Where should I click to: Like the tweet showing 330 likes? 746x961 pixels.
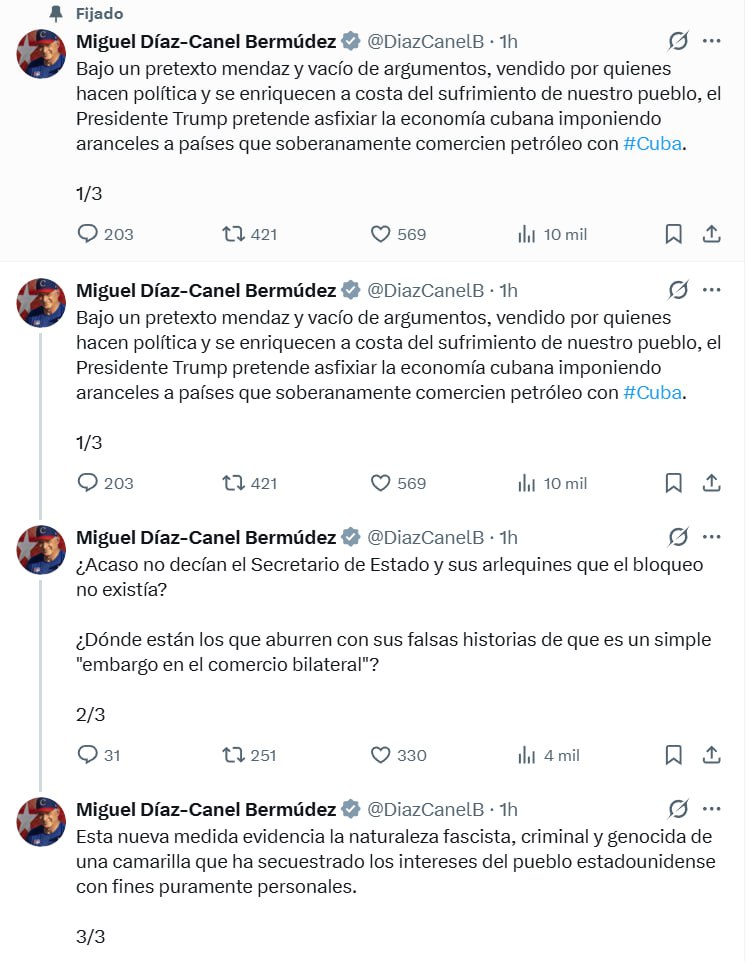(381, 755)
